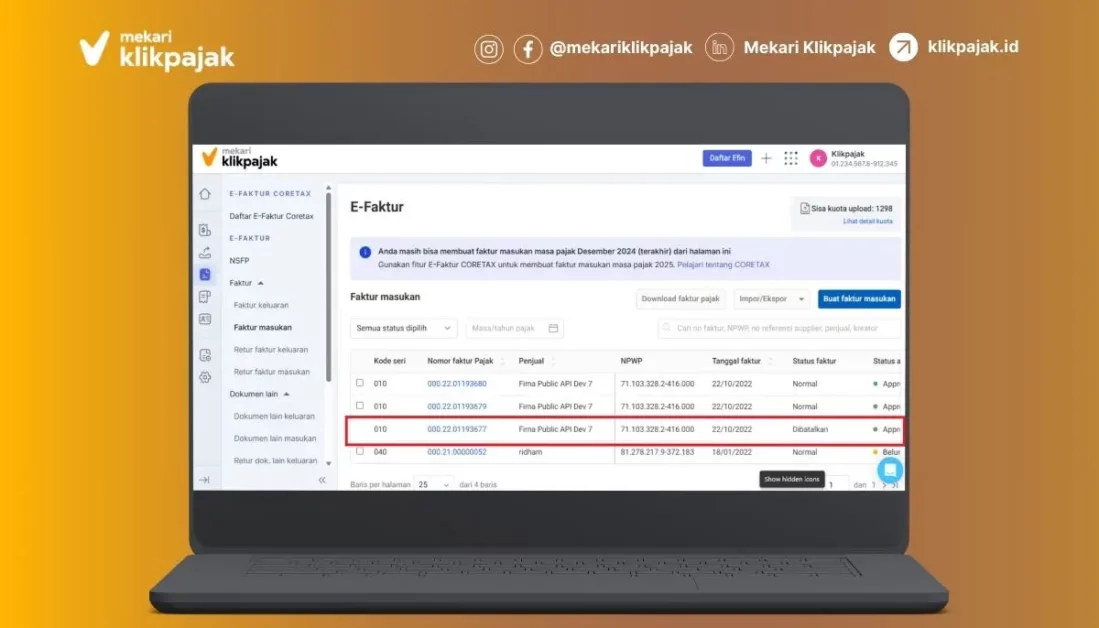Click NPWP cell 81.278.217.9-372.183

(657, 452)
